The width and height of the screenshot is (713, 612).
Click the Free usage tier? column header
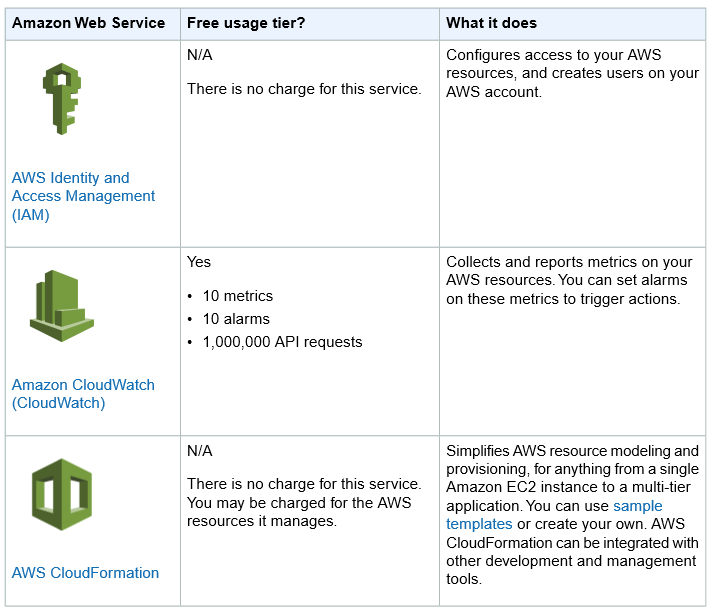click(x=246, y=23)
